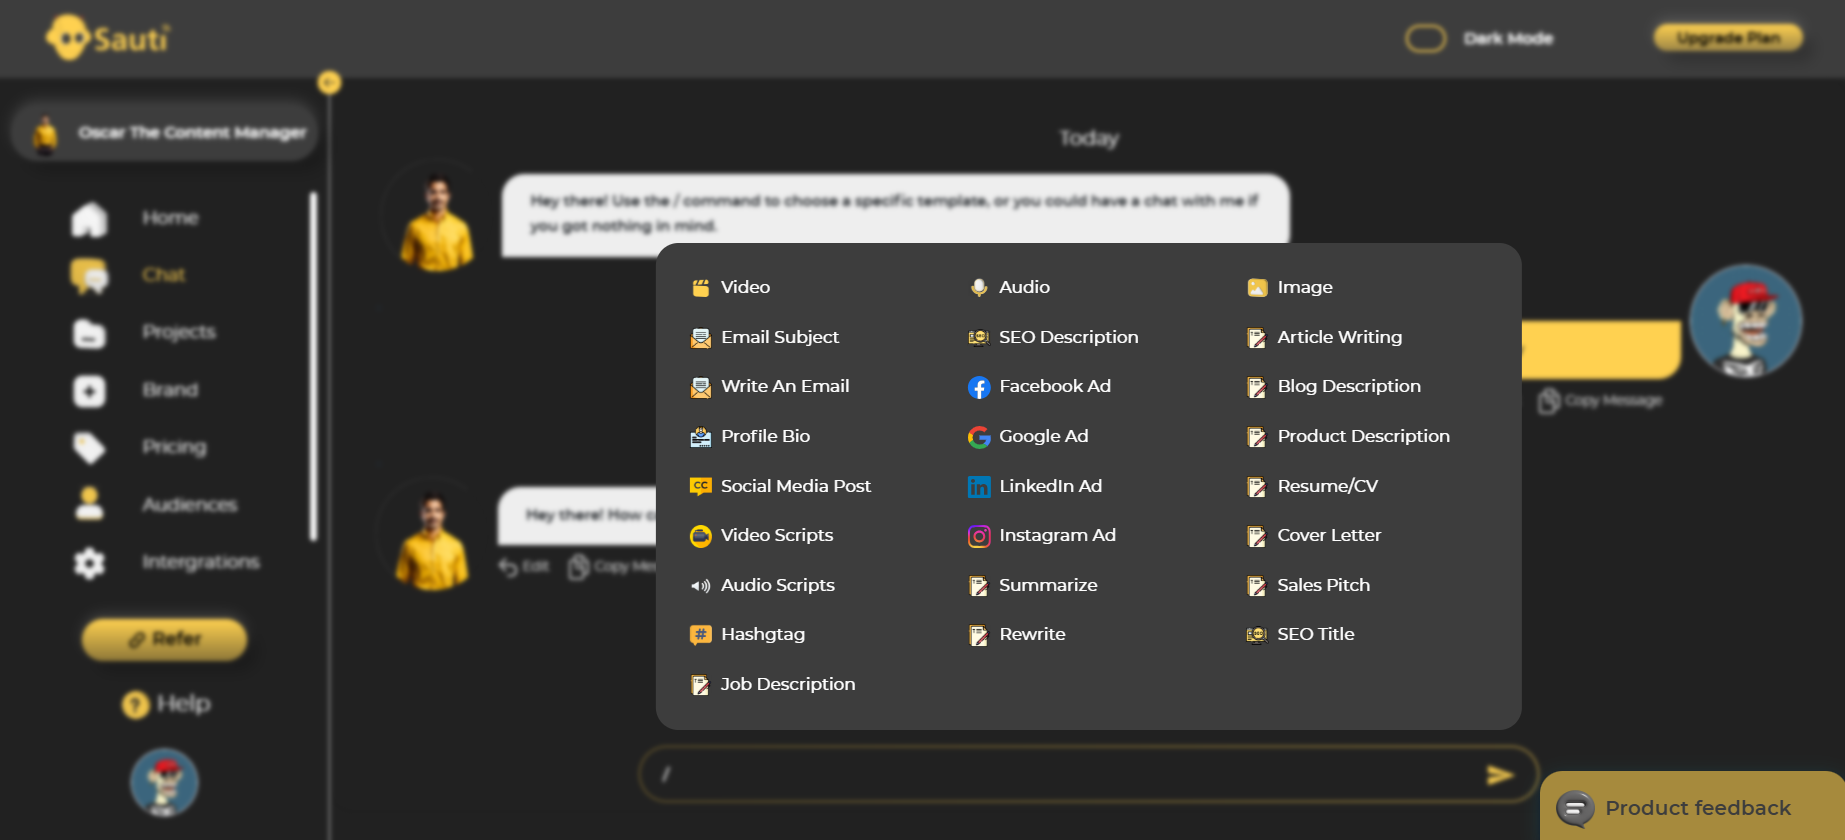Image resolution: width=1845 pixels, height=840 pixels.
Task: Click the Audio microphone icon
Action: click(979, 288)
